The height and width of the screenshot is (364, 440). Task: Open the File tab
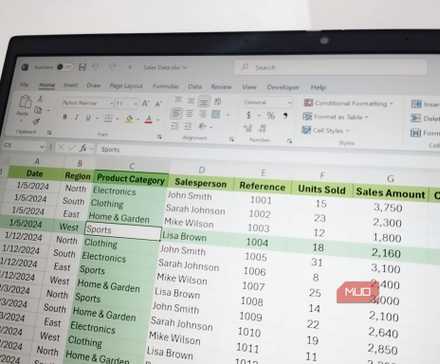(24, 85)
